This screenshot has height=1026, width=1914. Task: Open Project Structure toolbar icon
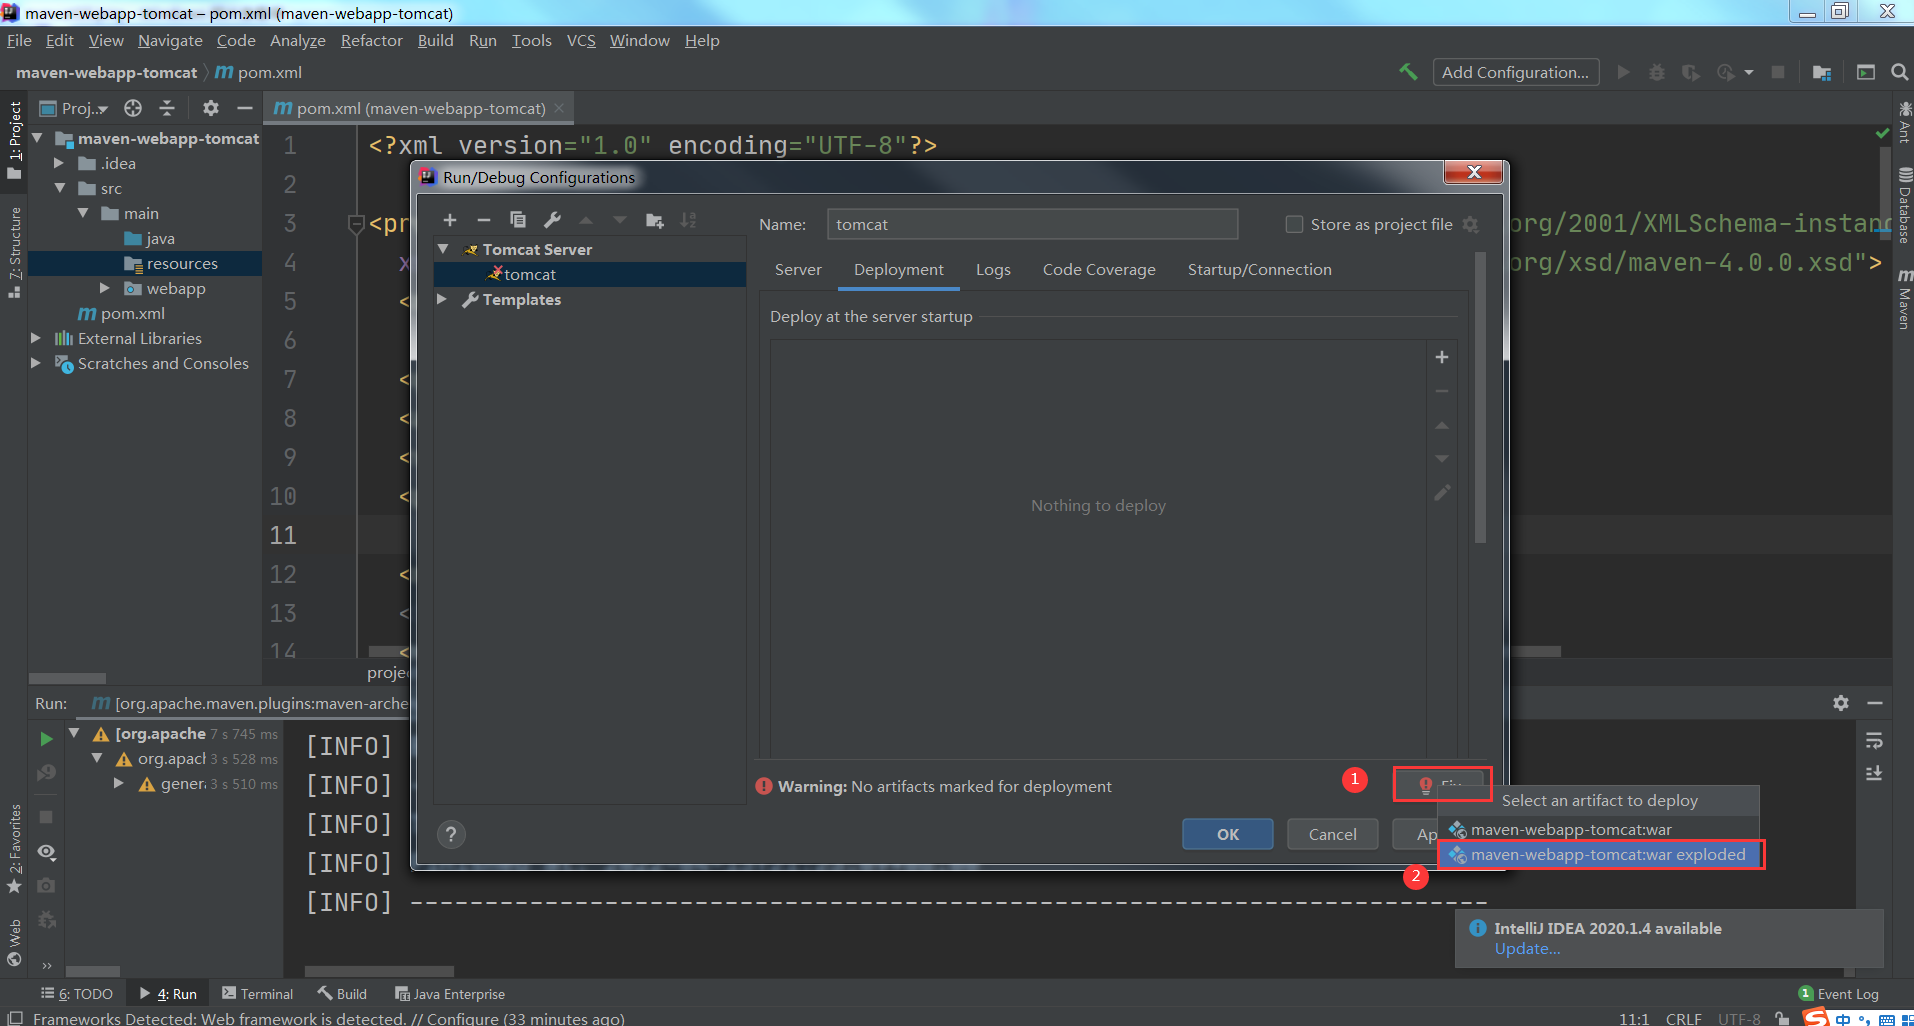[1822, 72]
